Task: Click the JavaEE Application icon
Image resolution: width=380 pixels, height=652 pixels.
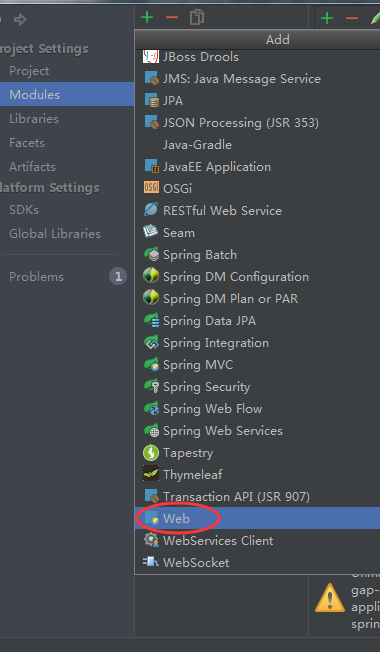Action: [151, 167]
